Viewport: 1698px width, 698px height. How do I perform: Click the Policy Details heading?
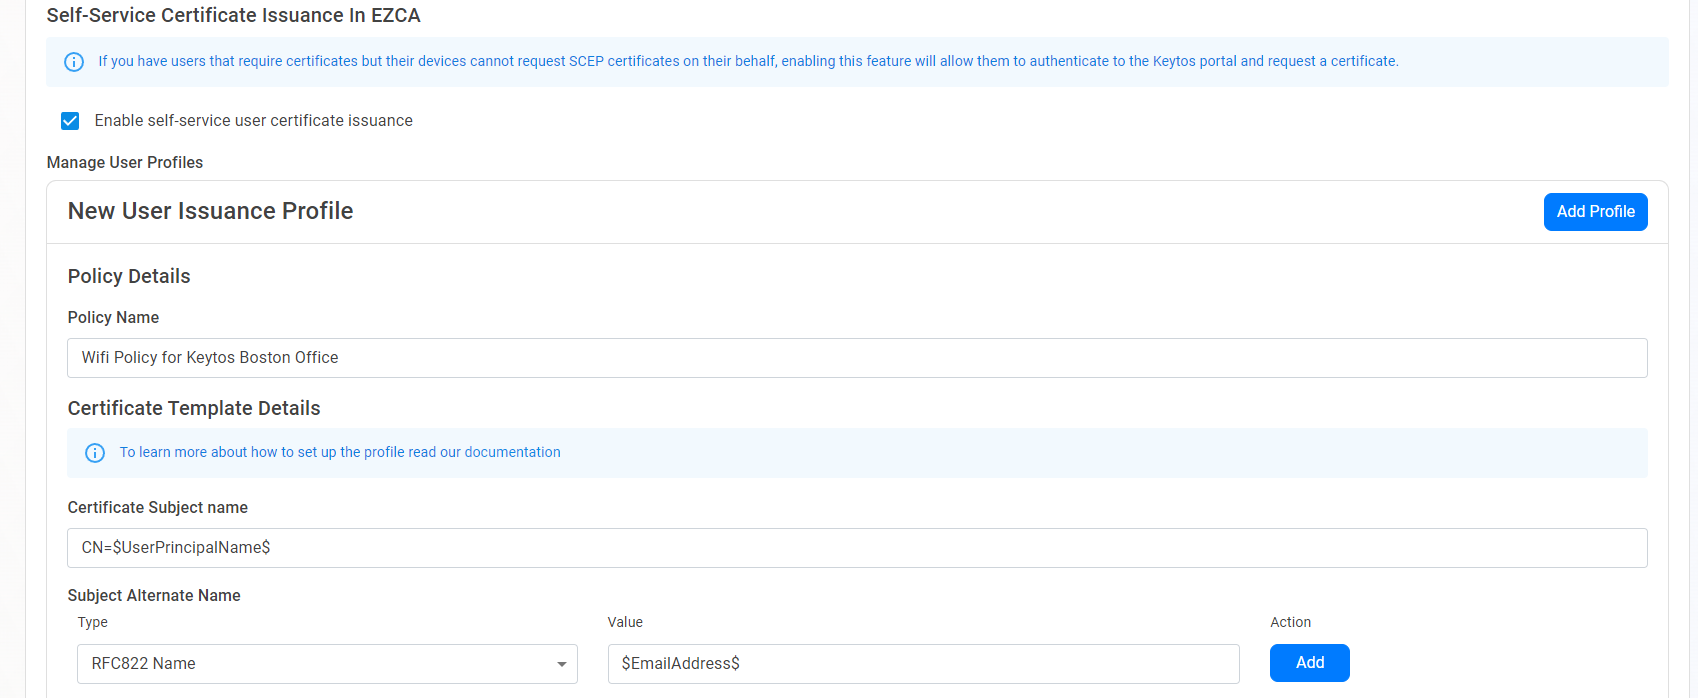(129, 276)
